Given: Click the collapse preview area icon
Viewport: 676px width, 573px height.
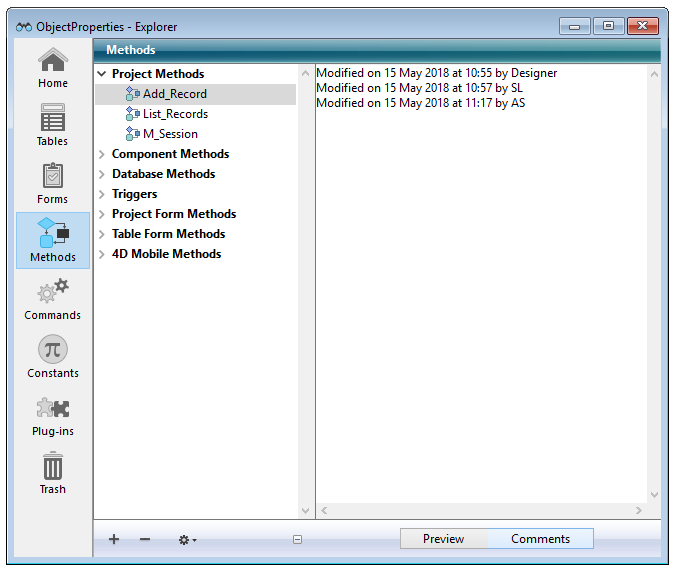Looking at the screenshot, I should coord(297,539).
